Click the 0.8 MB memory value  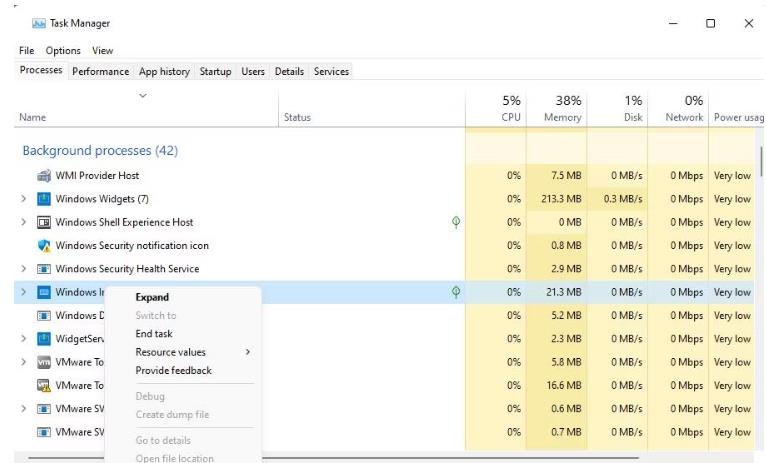pyautogui.click(x=566, y=246)
